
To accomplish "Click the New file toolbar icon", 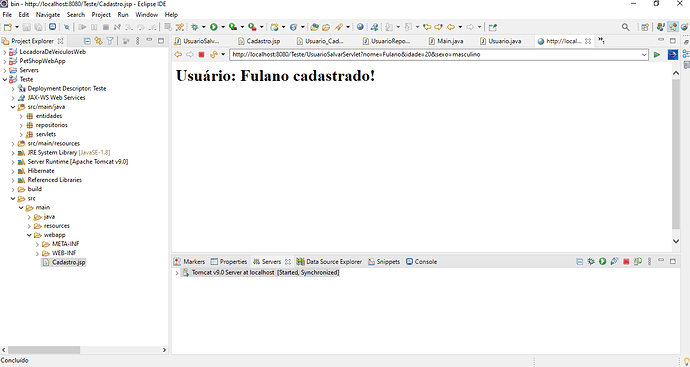I will pyautogui.click(x=8, y=27).
